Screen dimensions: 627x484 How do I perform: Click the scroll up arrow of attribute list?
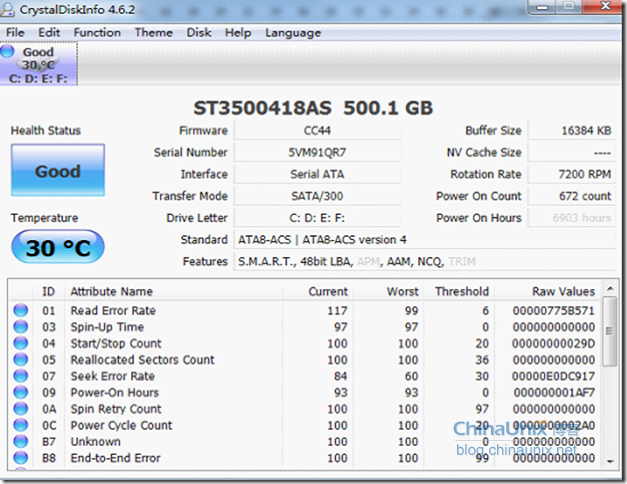click(x=610, y=288)
